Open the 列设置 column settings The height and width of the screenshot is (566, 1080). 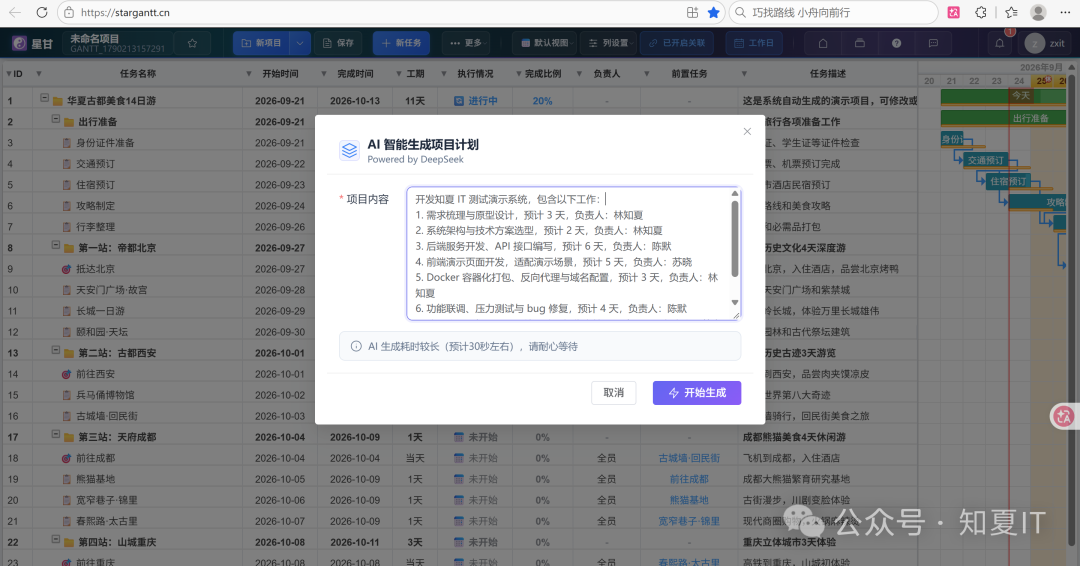coord(610,43)
